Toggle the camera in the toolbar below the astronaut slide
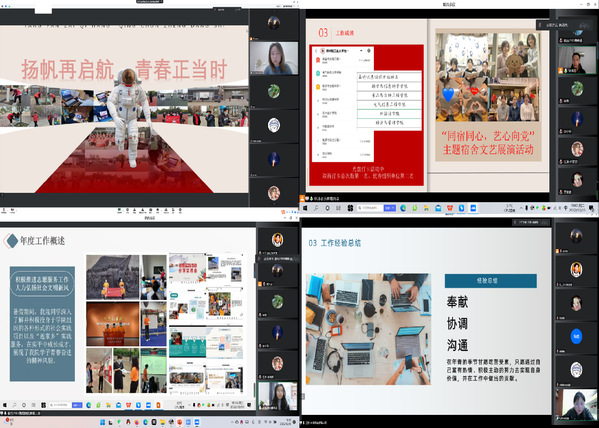Screen dimensions: 599x428 click(x=13, y=210)
